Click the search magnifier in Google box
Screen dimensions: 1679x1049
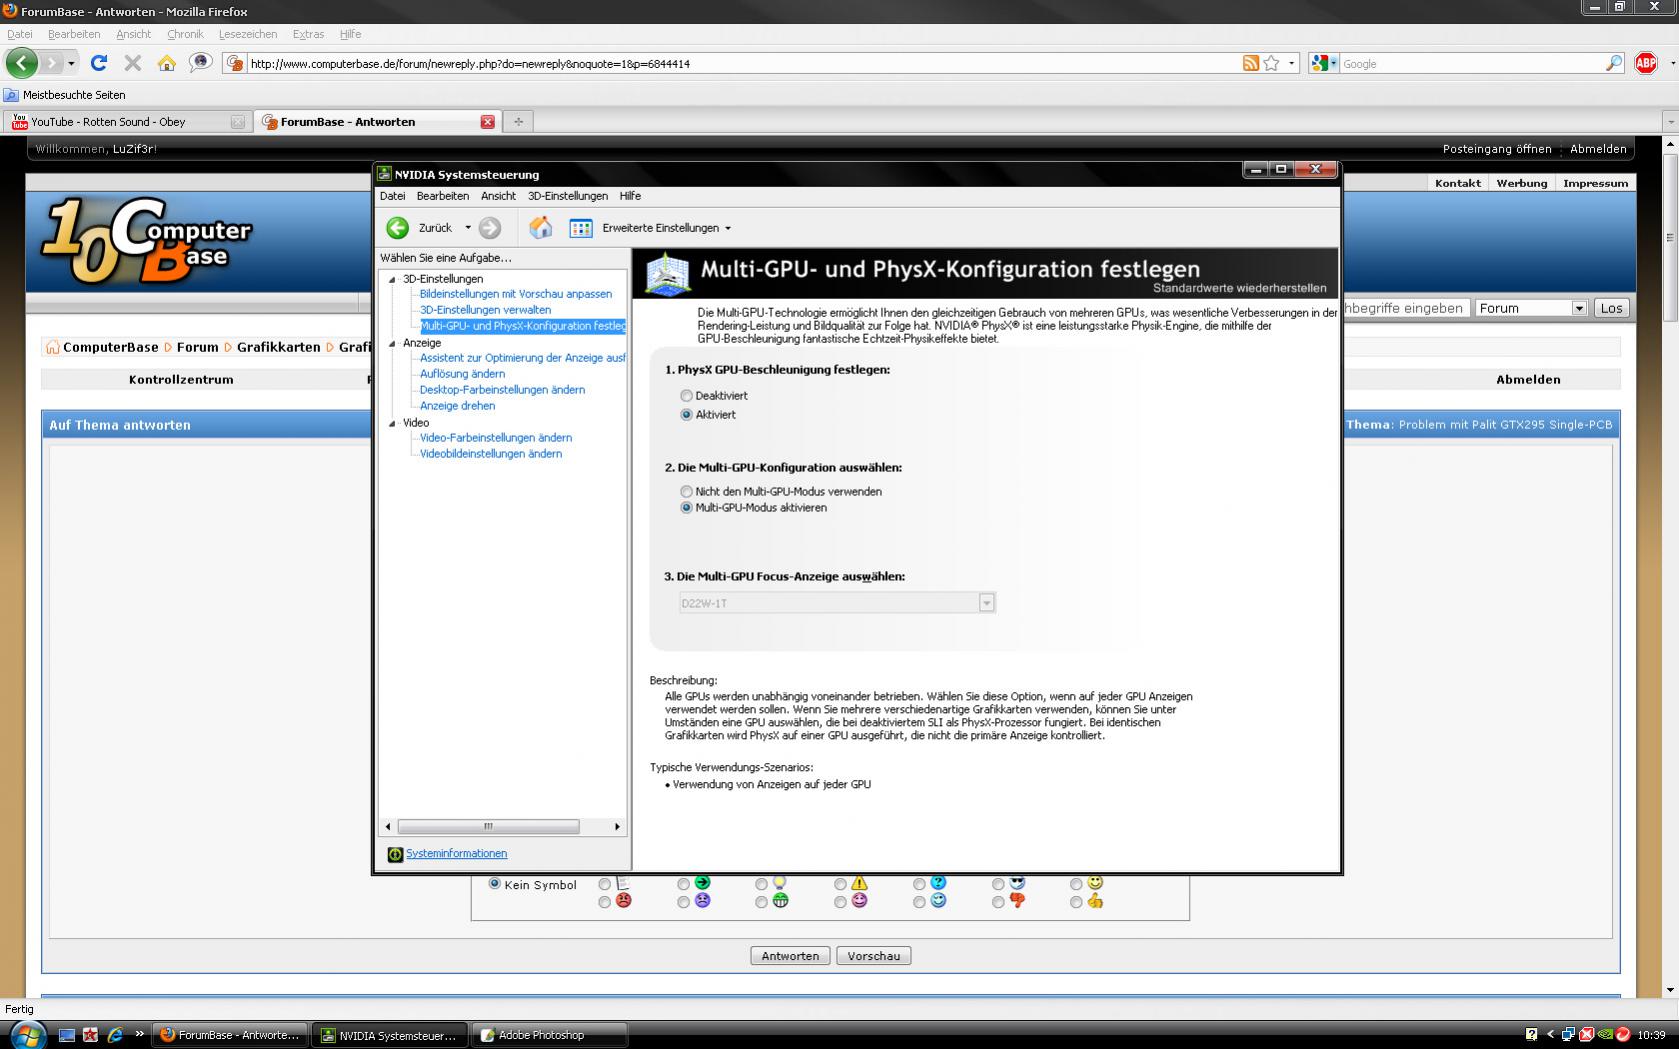1613,63
